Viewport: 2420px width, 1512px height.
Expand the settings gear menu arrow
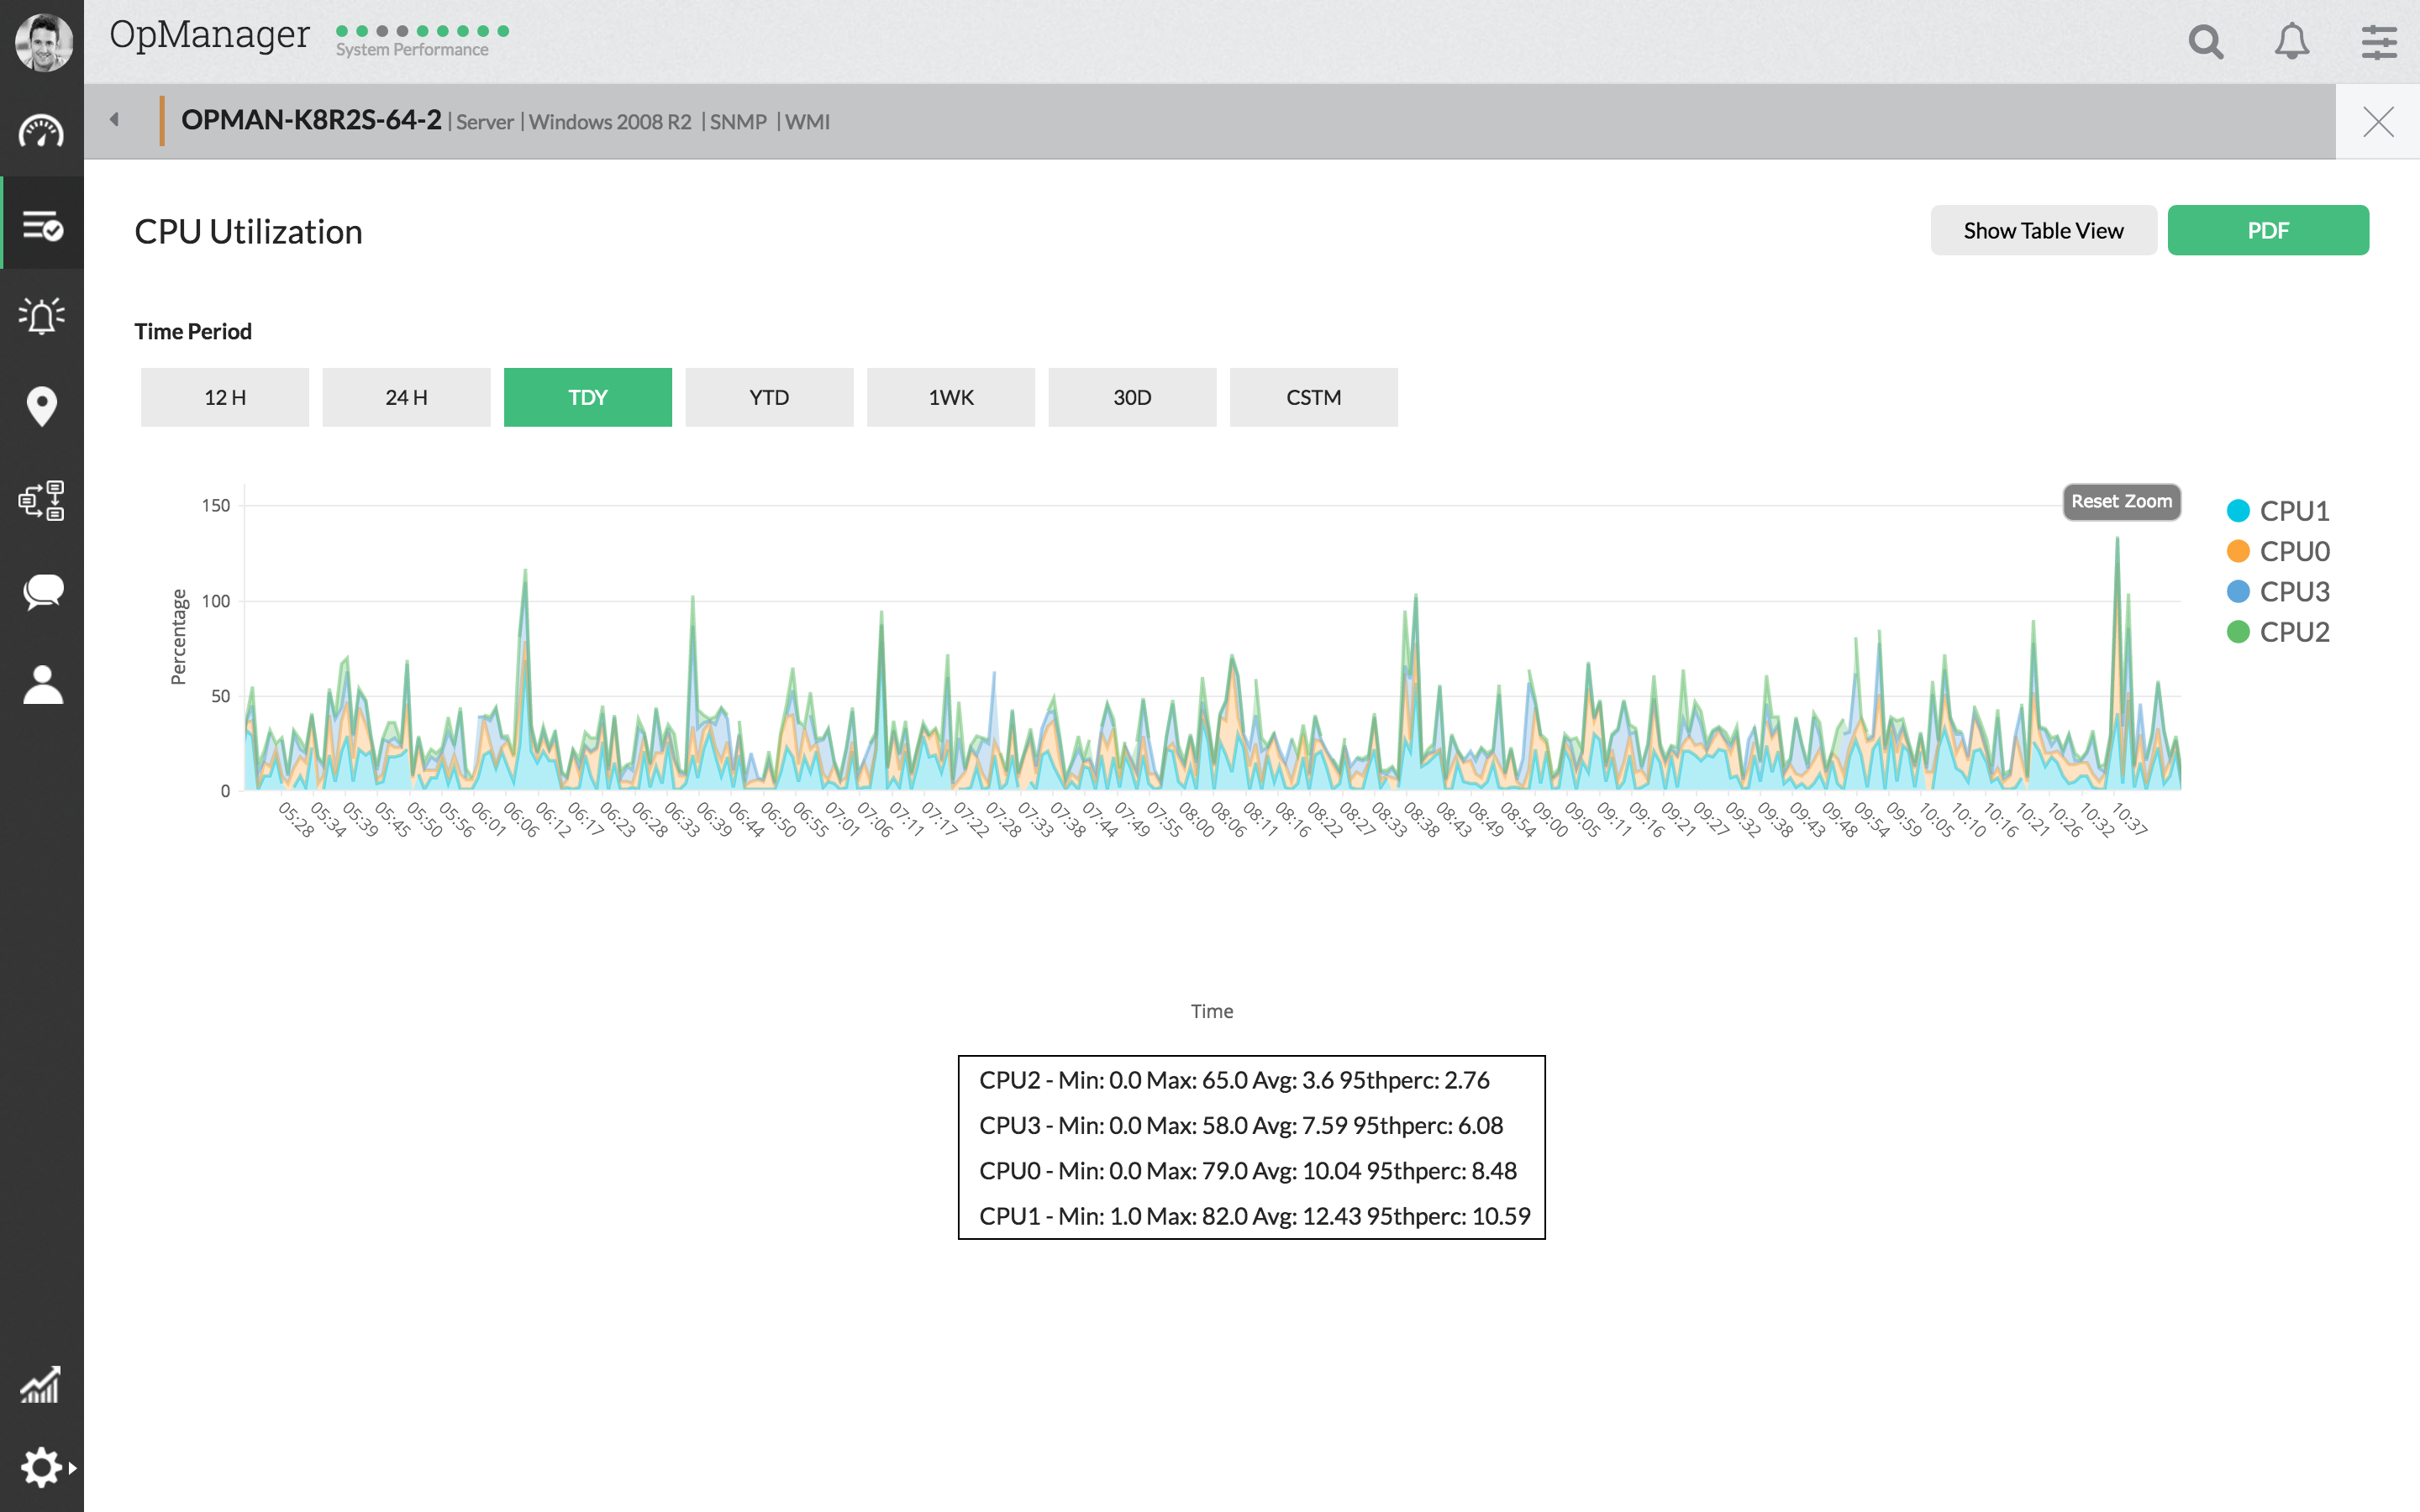tap(72, 1468)
